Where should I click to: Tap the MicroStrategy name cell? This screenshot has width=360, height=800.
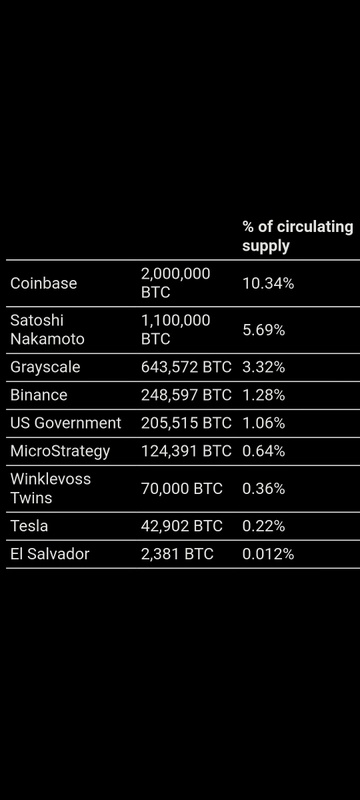click(x=60, y=451)
